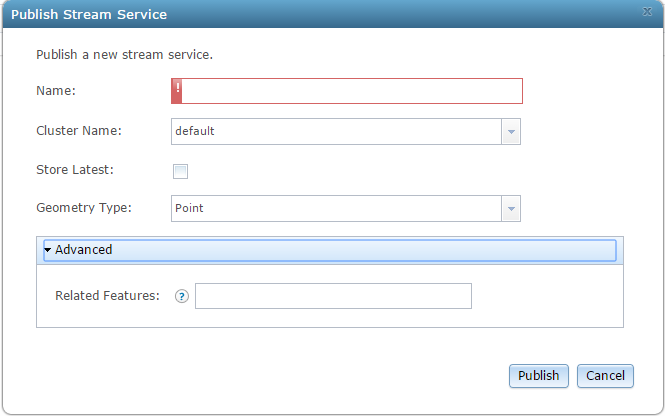Select the 'default' cluster name box
The image size is (665, 417).
point(336,131)
